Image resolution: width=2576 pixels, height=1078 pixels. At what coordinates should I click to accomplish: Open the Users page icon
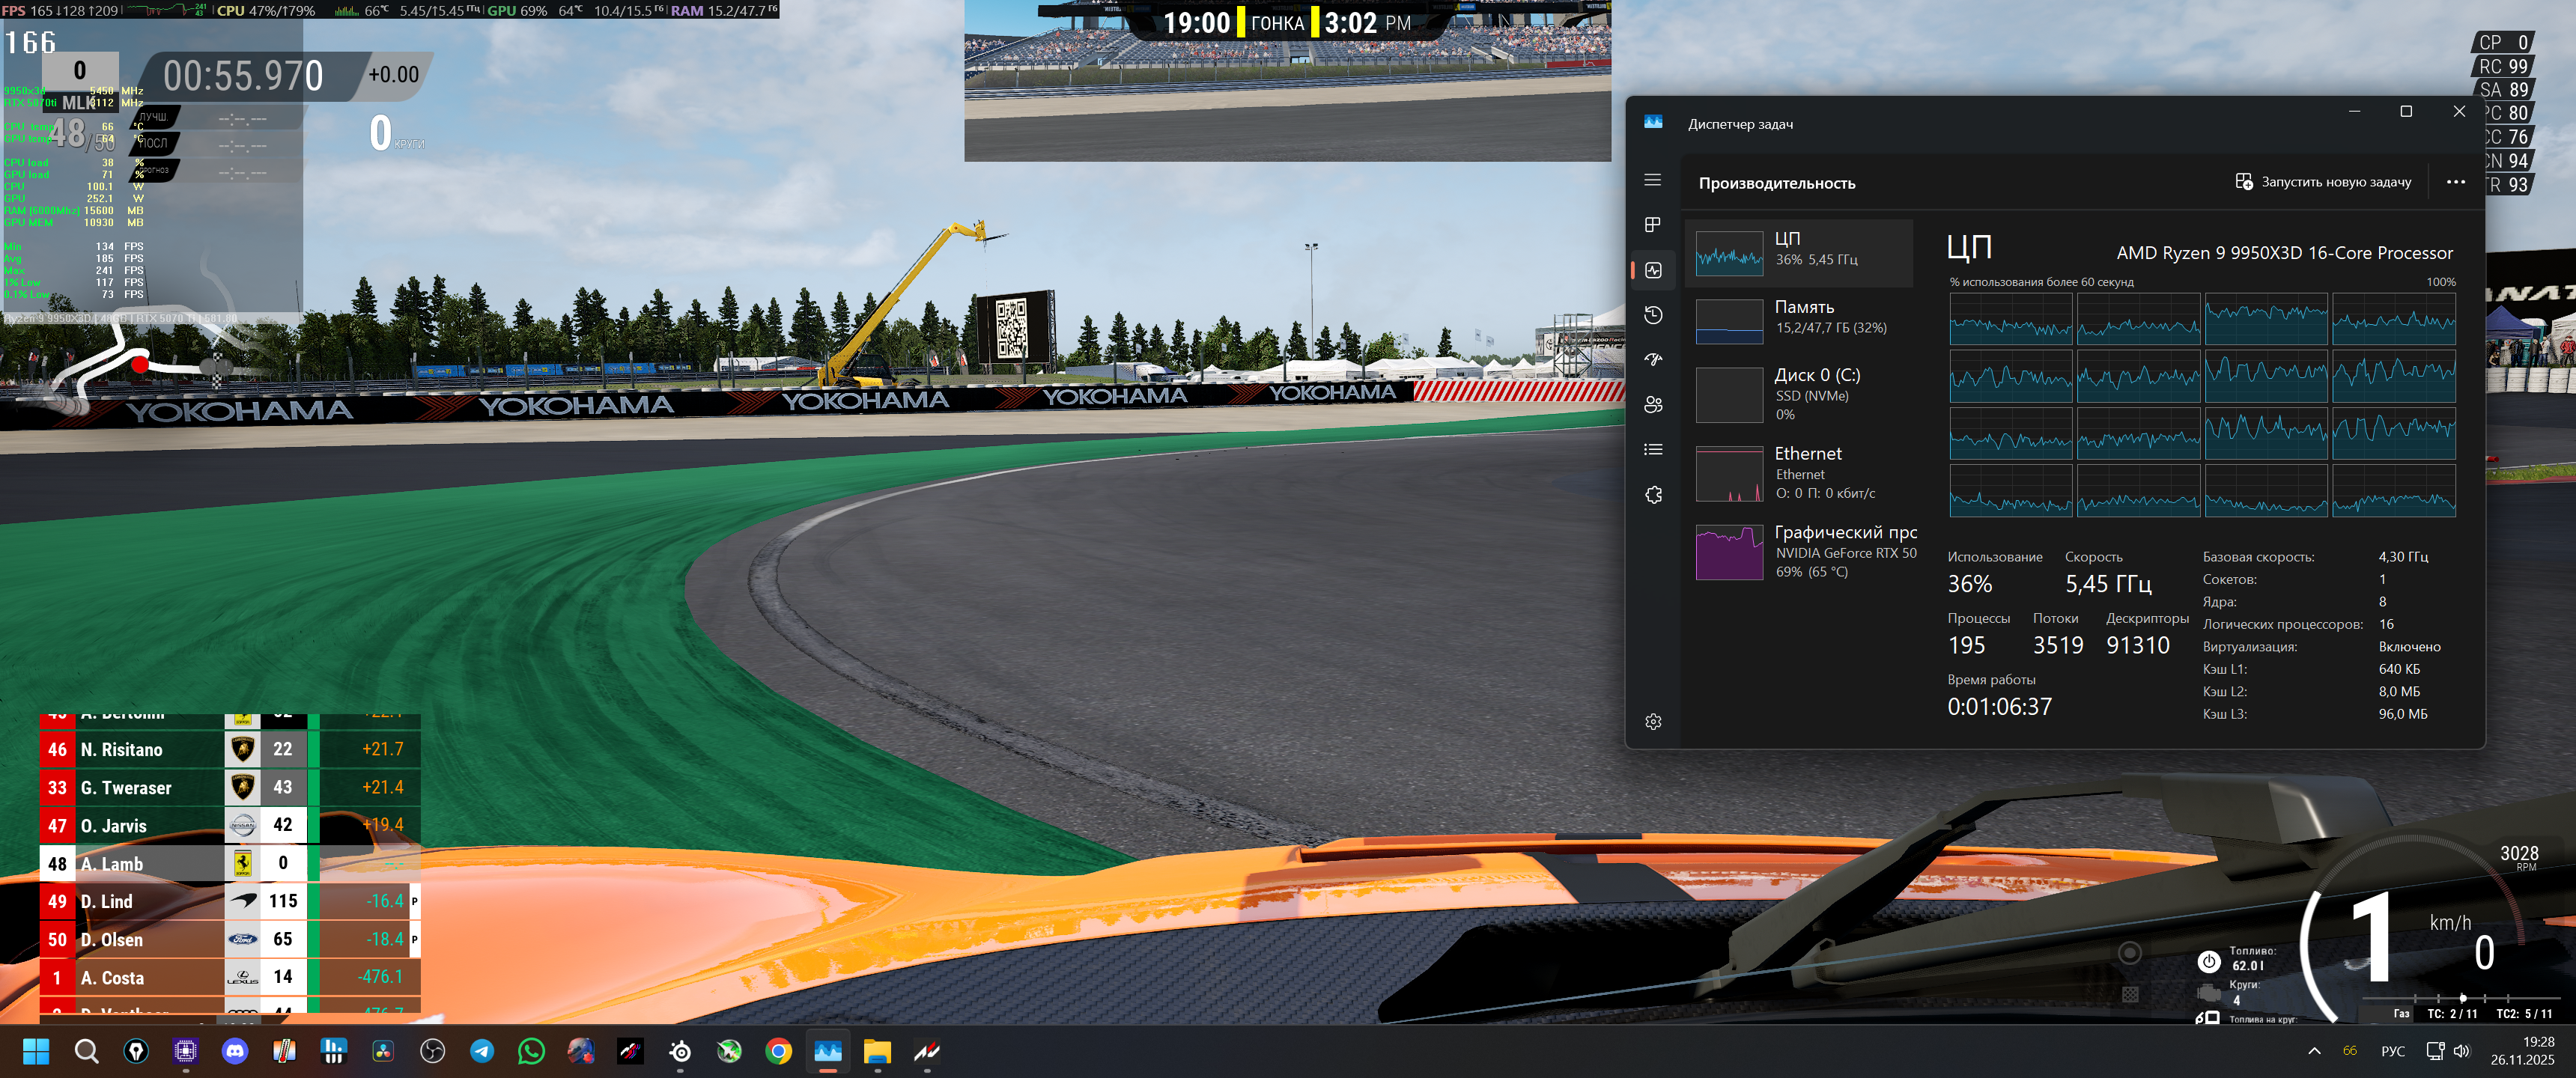point(1652,404)
